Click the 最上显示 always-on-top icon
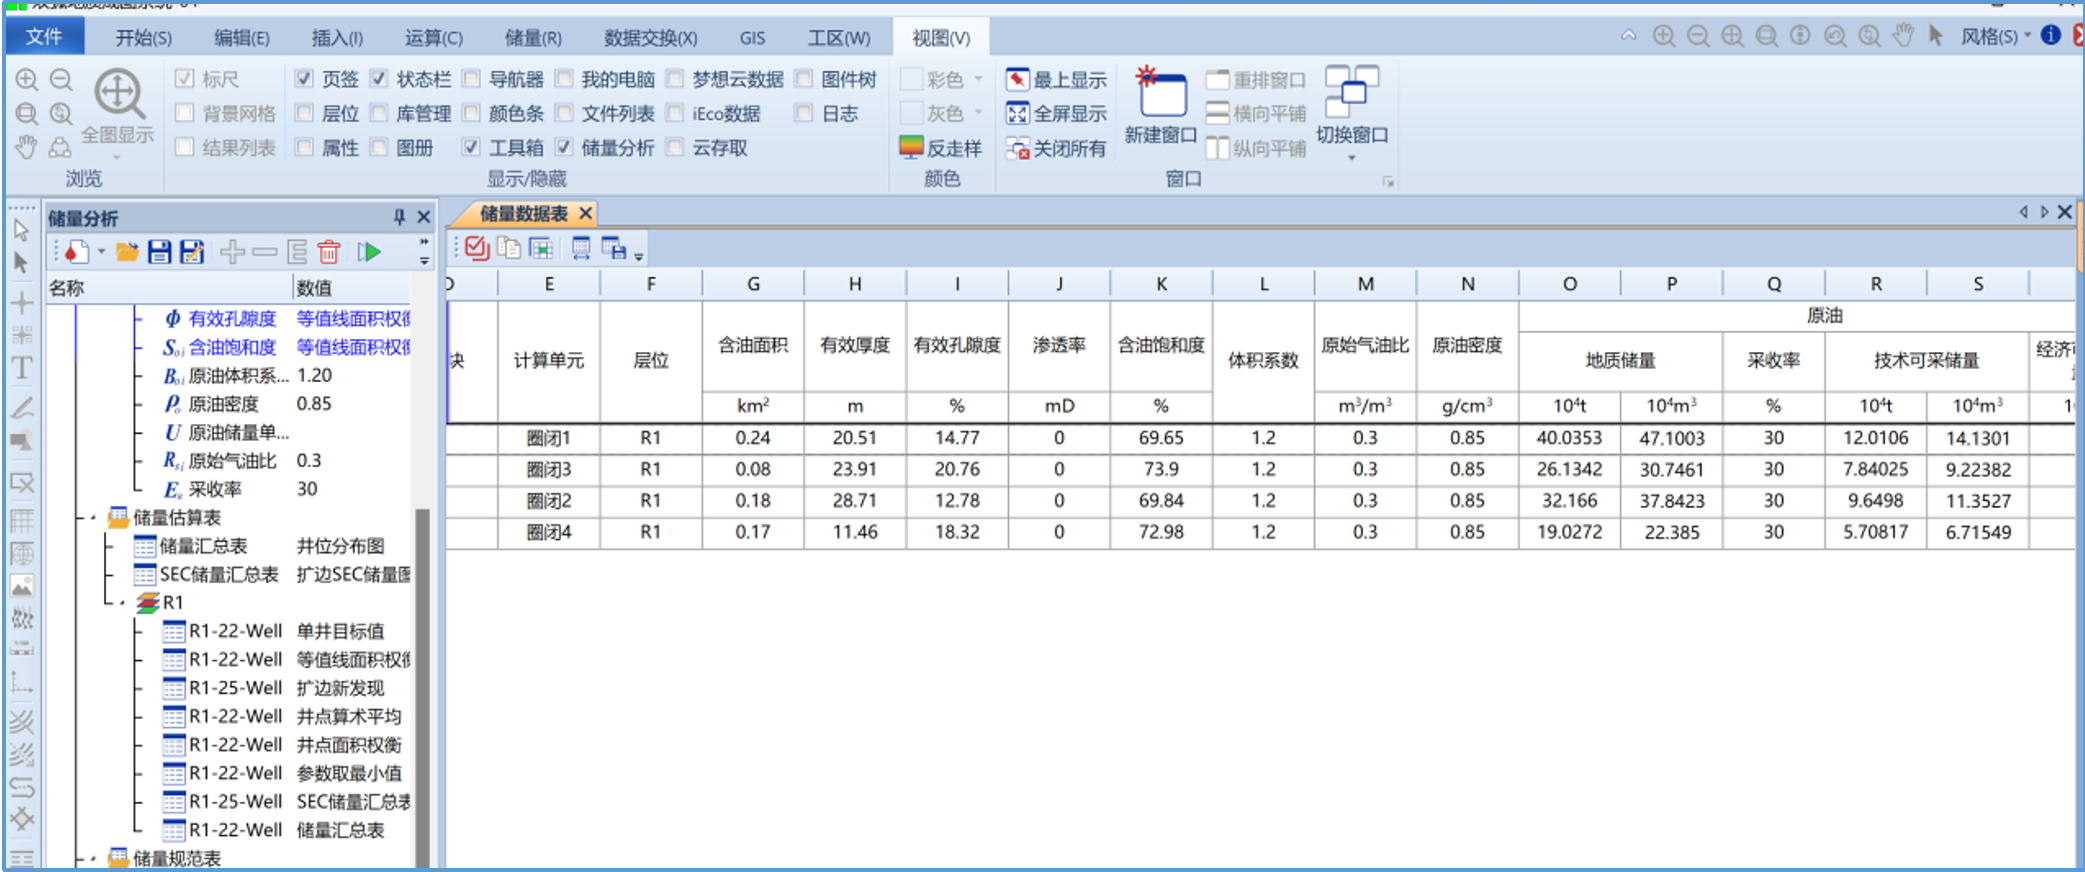Image resolution: width=2085 pixels, height=872 pixels. click(x=1017, y=80)
